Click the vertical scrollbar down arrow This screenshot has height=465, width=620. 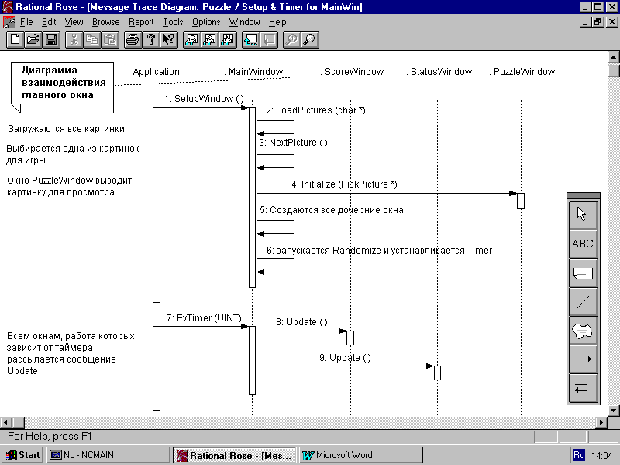click(612, 410)
